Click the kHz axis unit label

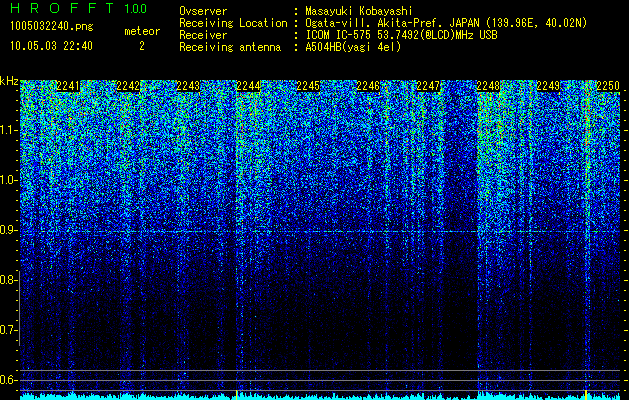[x=9, y=81]
